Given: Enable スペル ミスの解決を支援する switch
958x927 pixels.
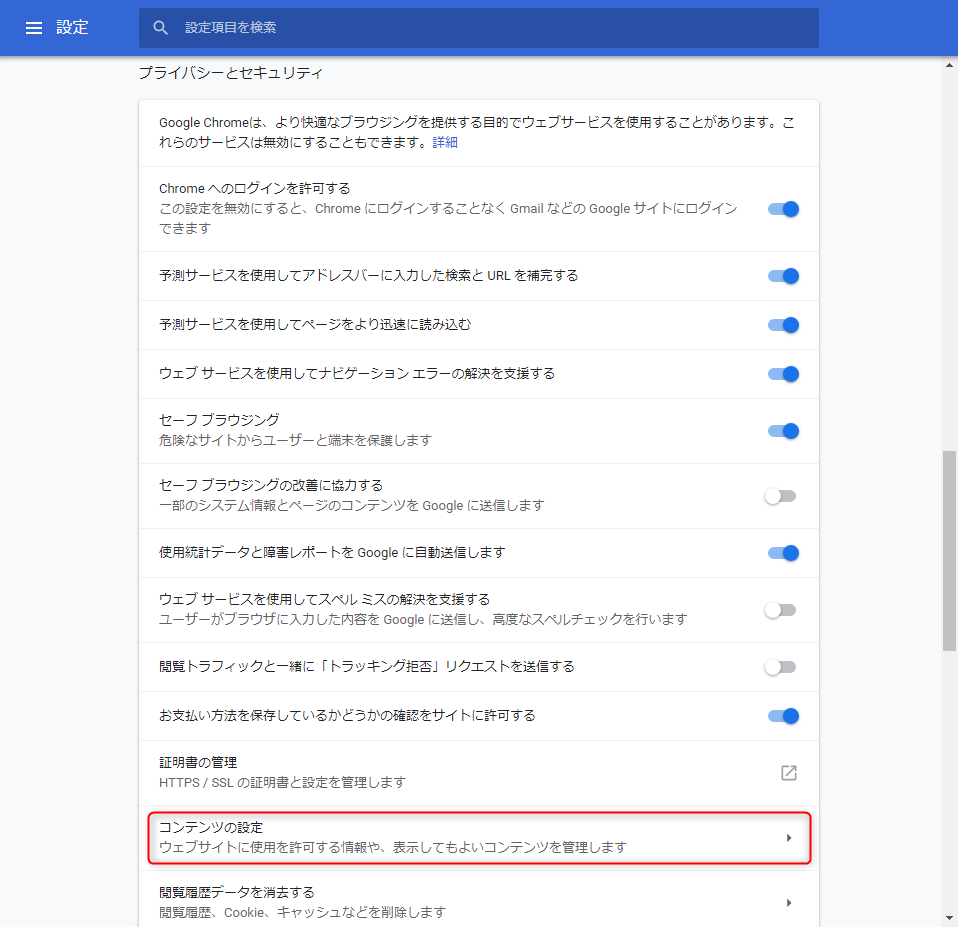Looking at the screenshot, I should click(780, 610).
